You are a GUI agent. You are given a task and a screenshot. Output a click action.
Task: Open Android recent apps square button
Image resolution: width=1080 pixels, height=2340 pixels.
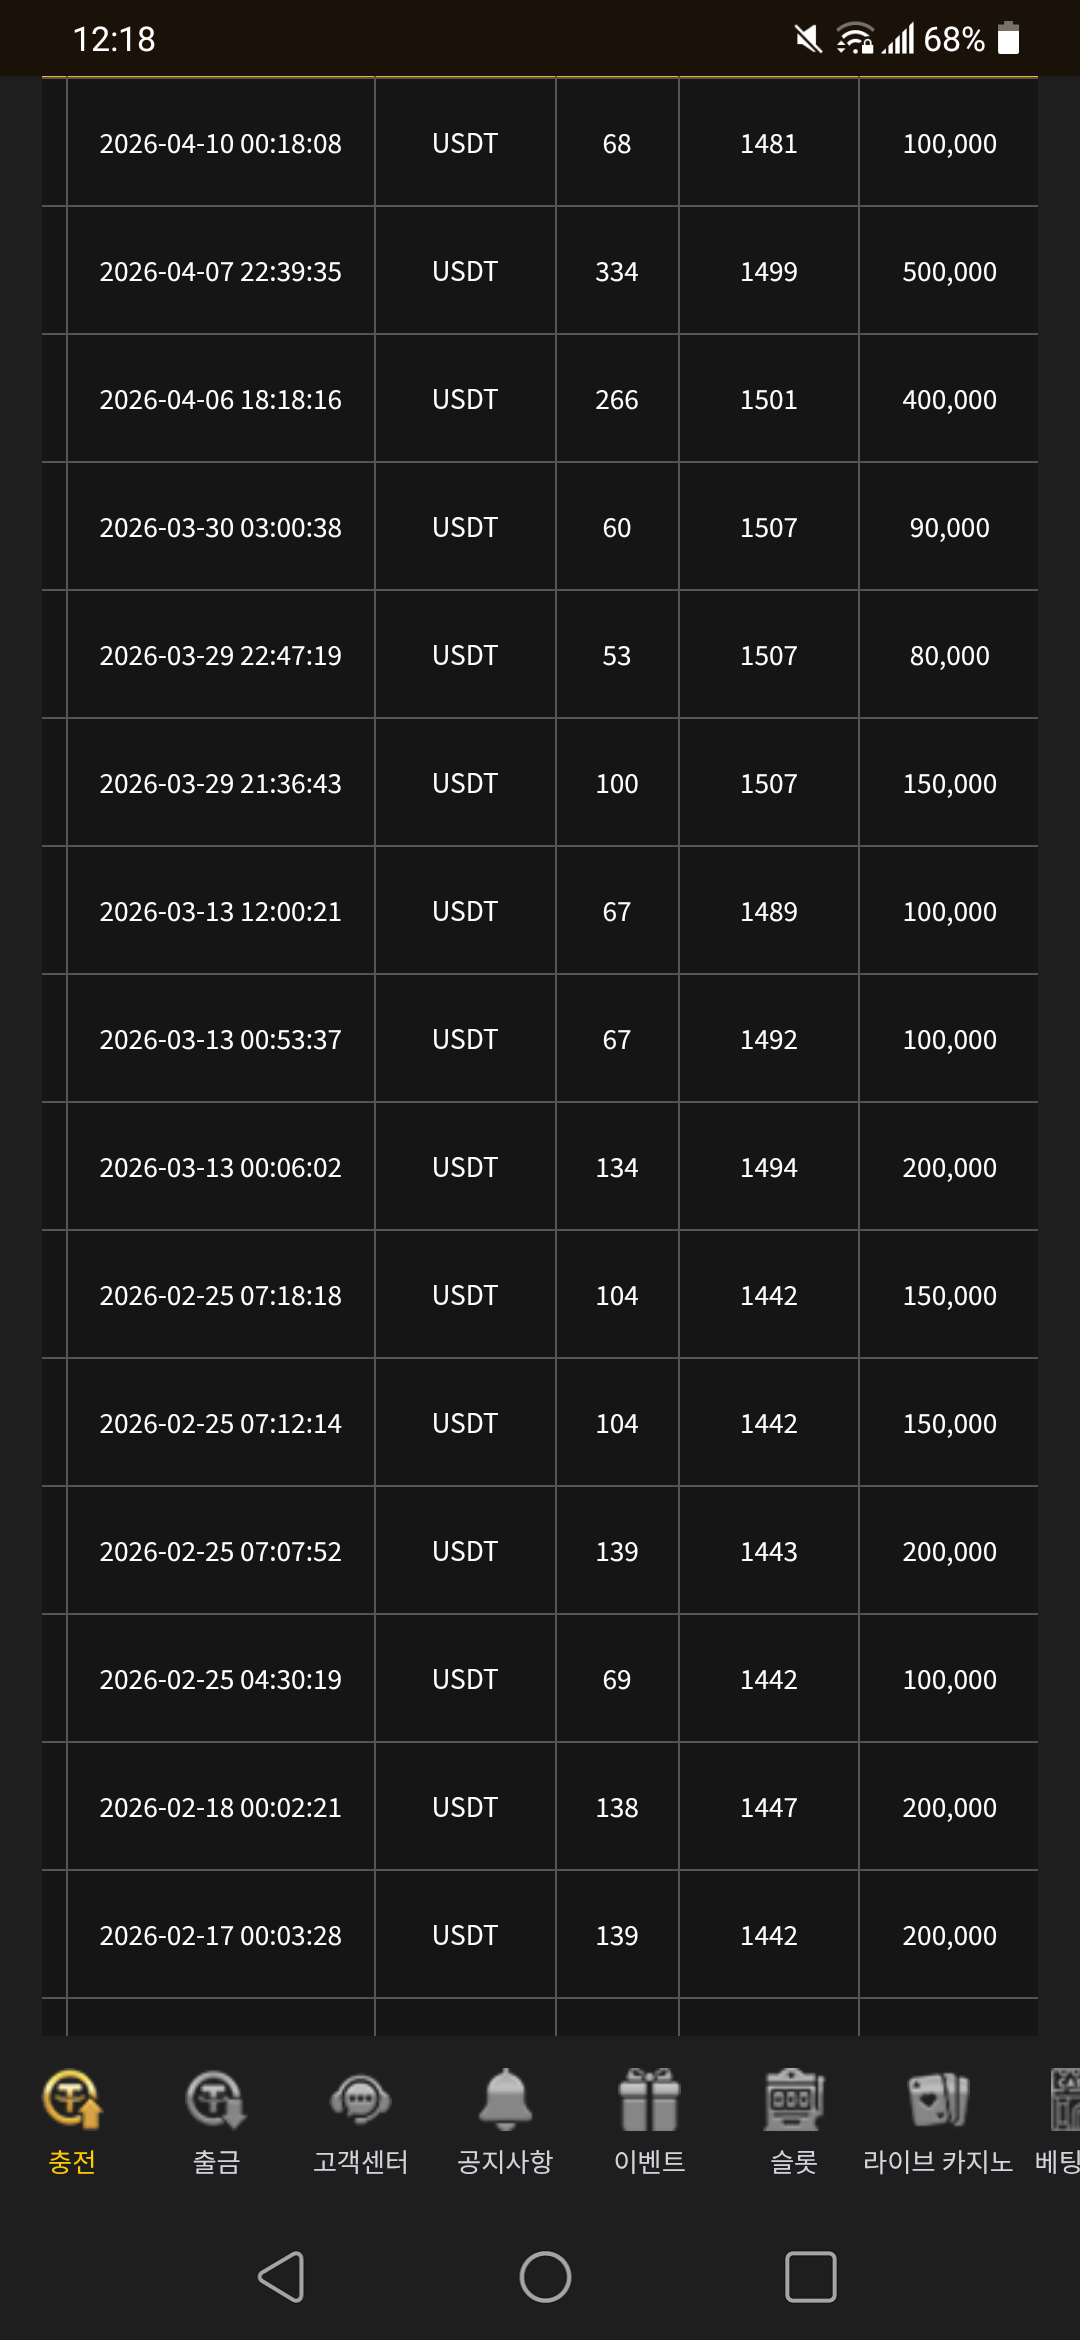pos(810,2277)
